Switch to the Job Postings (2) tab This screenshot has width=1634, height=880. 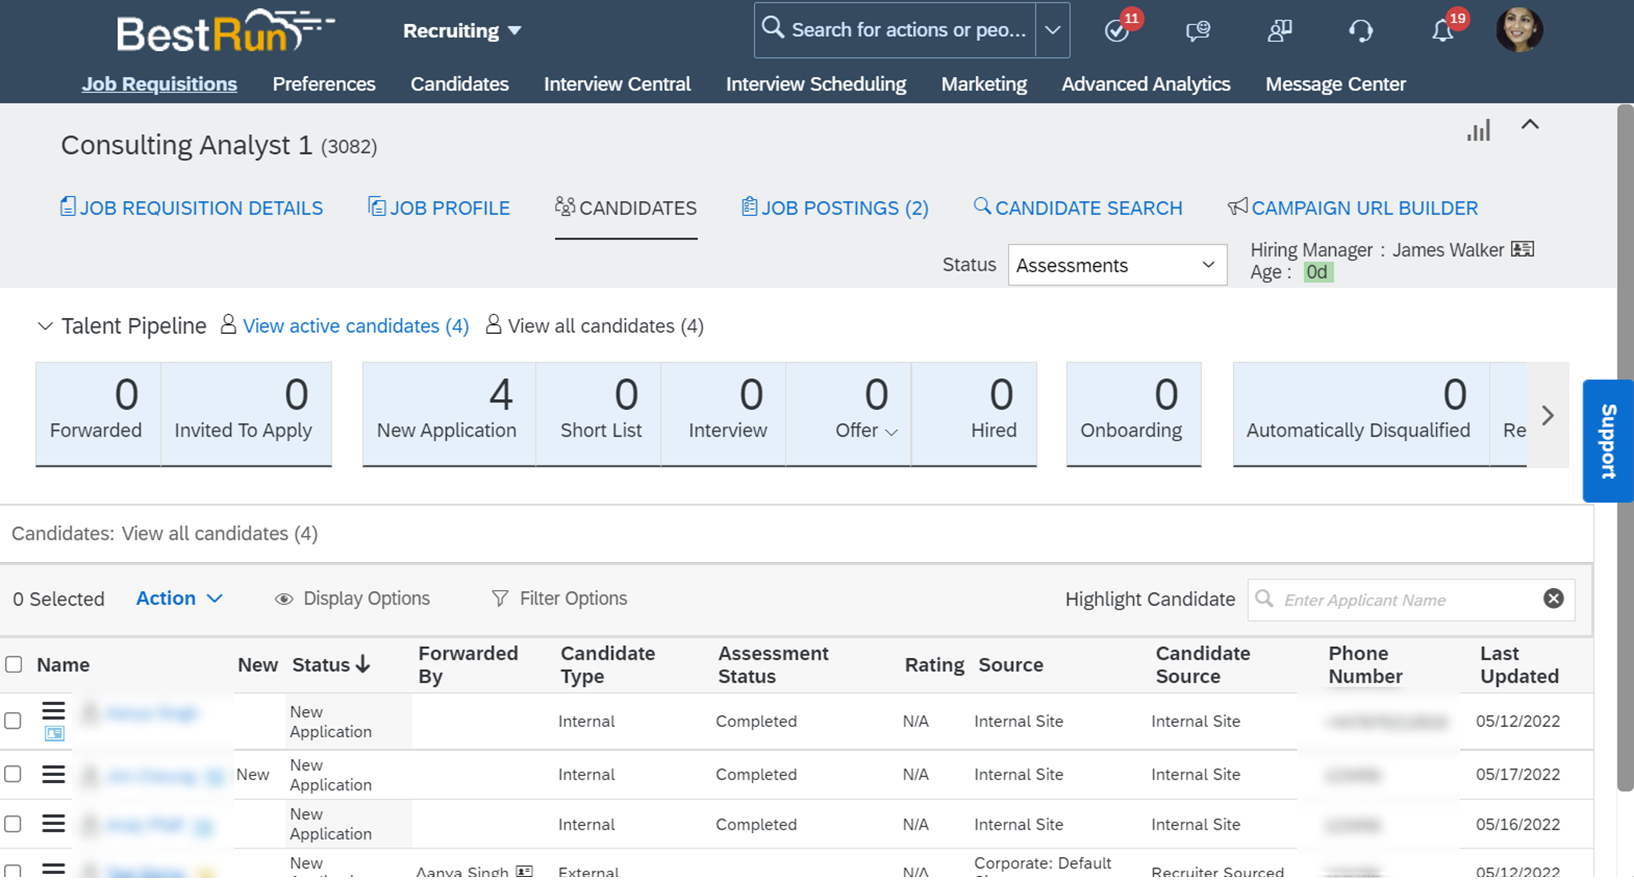tap(835, 208)
